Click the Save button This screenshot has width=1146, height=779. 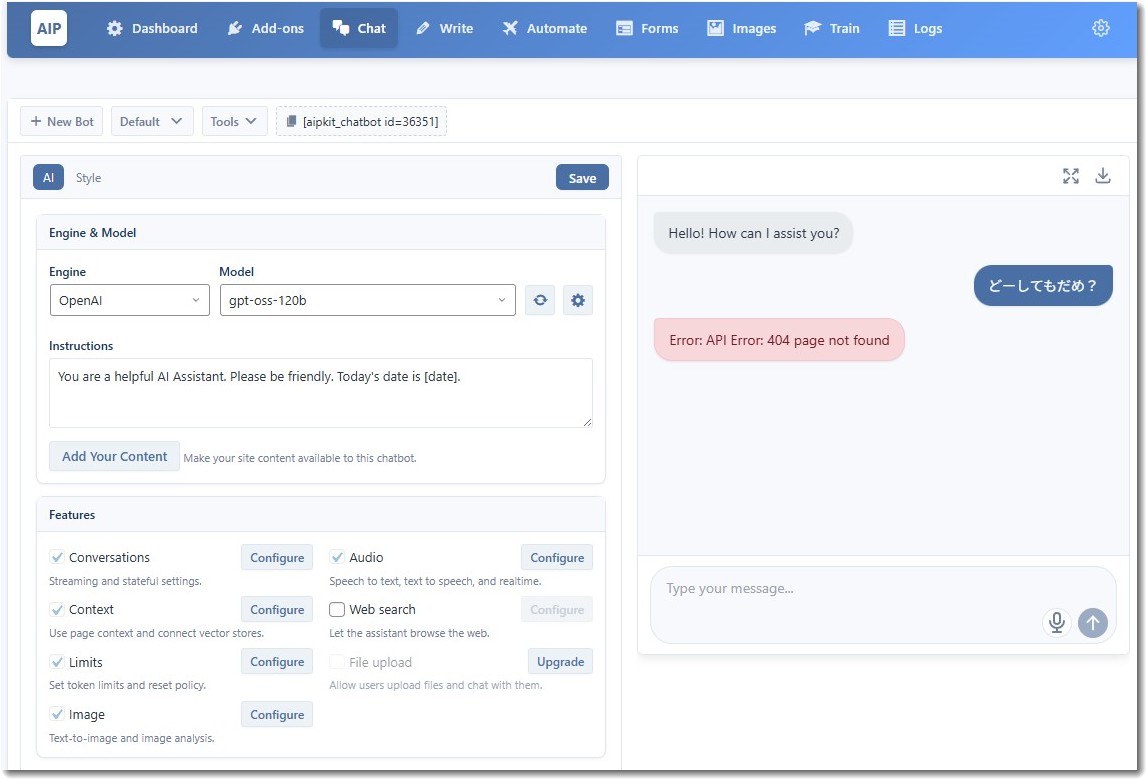coord(582,178)
